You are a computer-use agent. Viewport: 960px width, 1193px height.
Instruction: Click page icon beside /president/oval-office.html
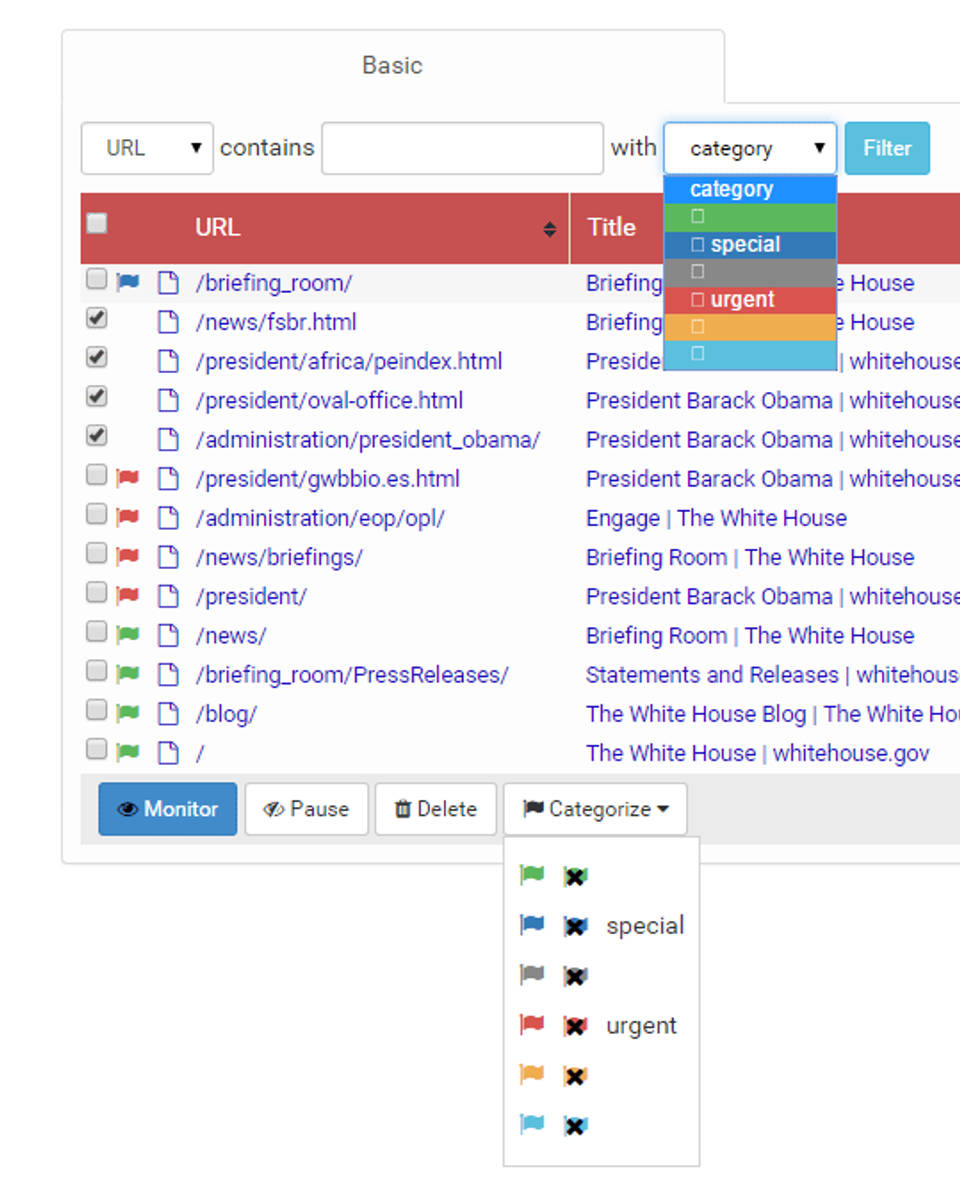[x=168, y=400]
